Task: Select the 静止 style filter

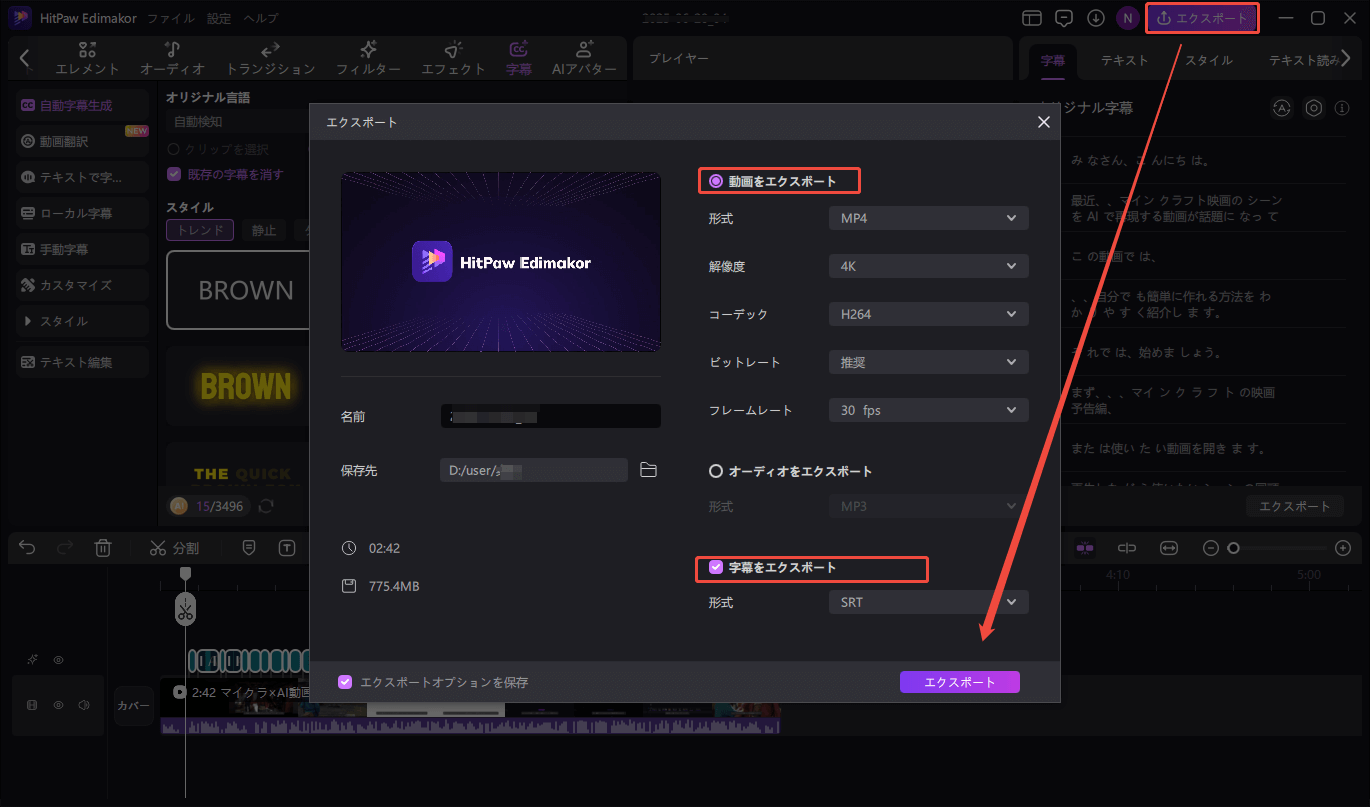Action: pos(264,230)
